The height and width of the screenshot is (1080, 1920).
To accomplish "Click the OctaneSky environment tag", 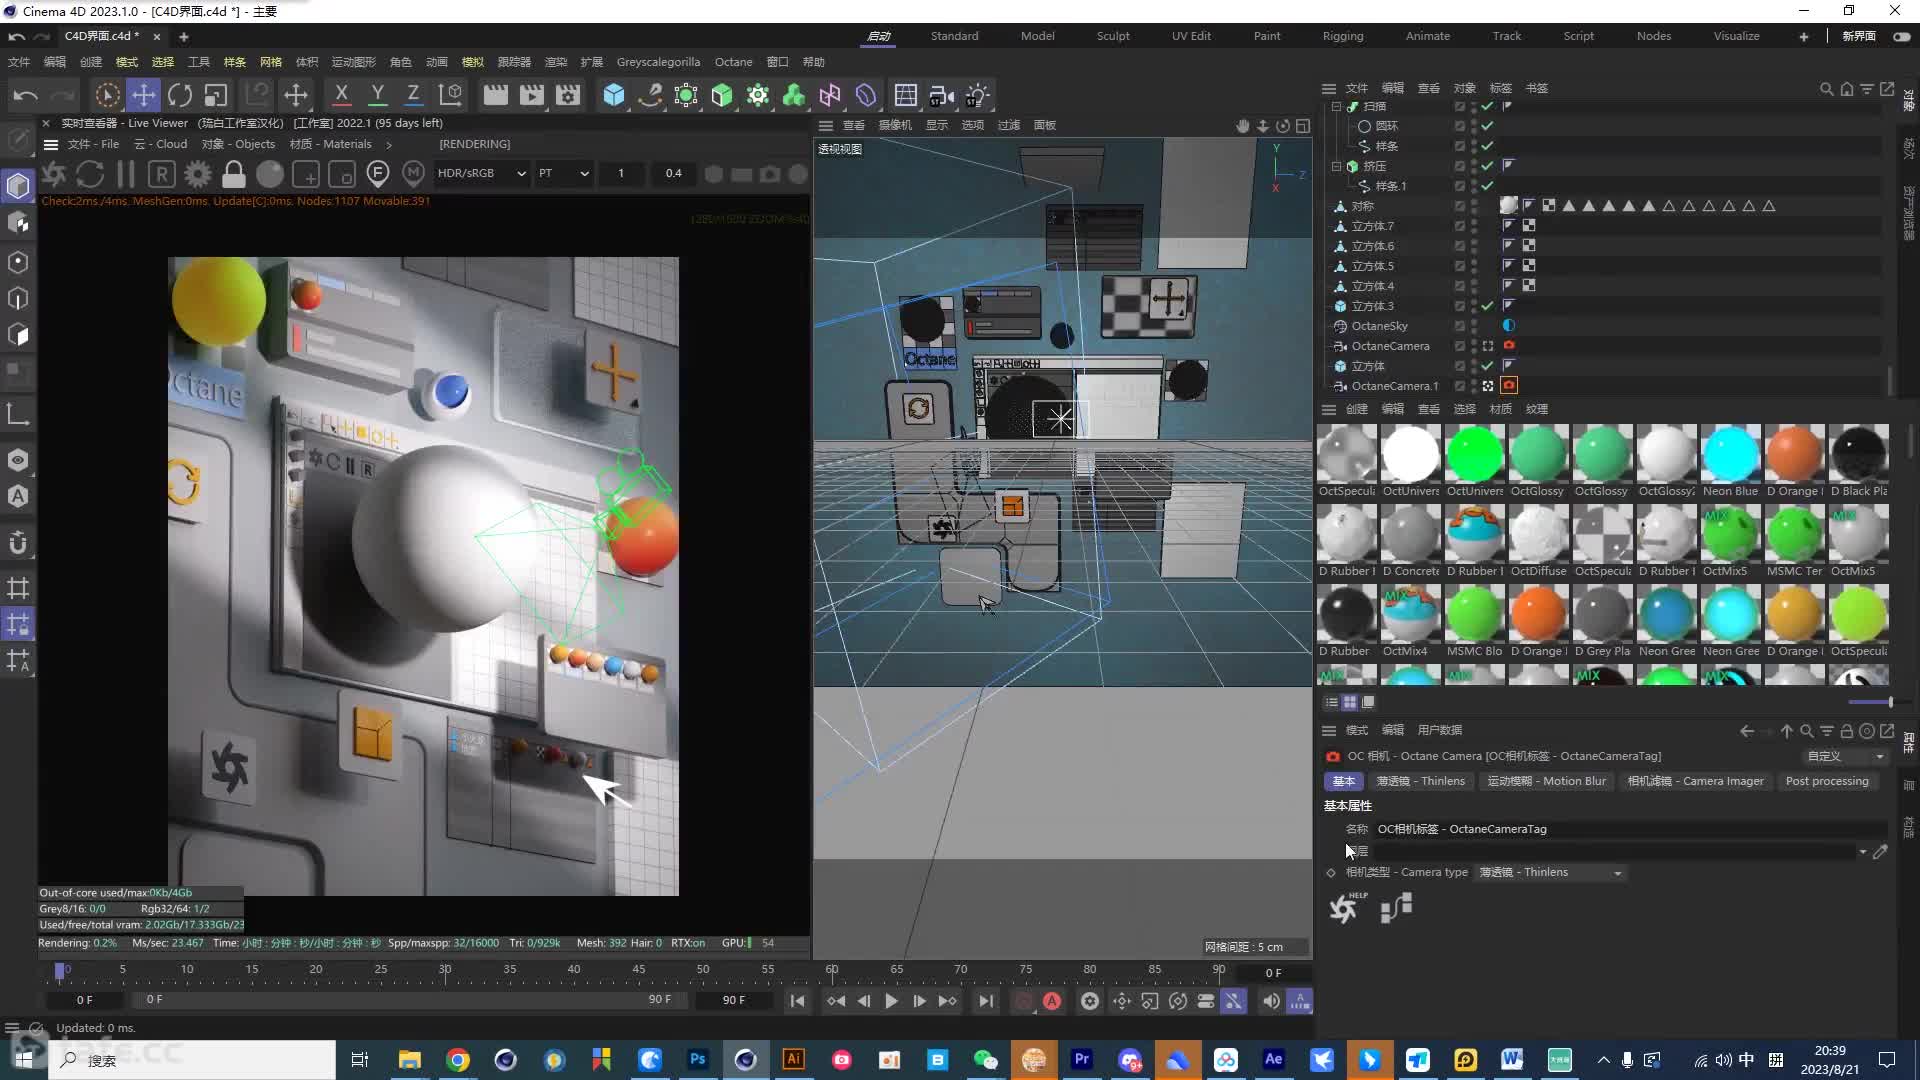I will click(x=1509, y=326).
